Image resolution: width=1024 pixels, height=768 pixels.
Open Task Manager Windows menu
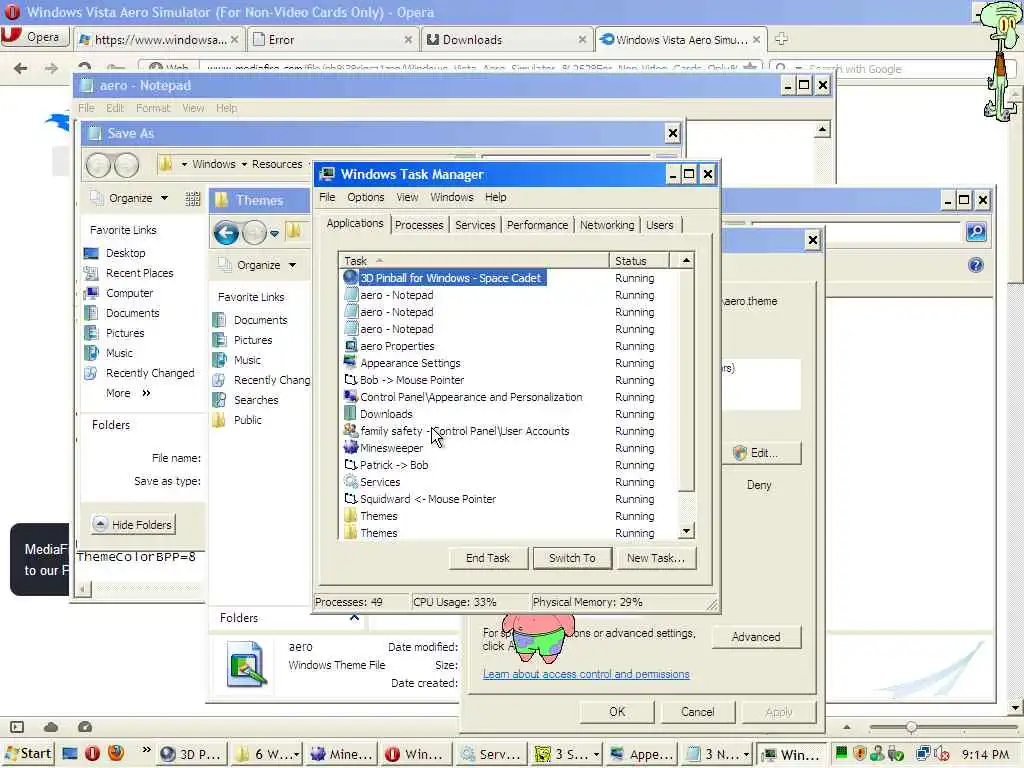coord(452,197)
